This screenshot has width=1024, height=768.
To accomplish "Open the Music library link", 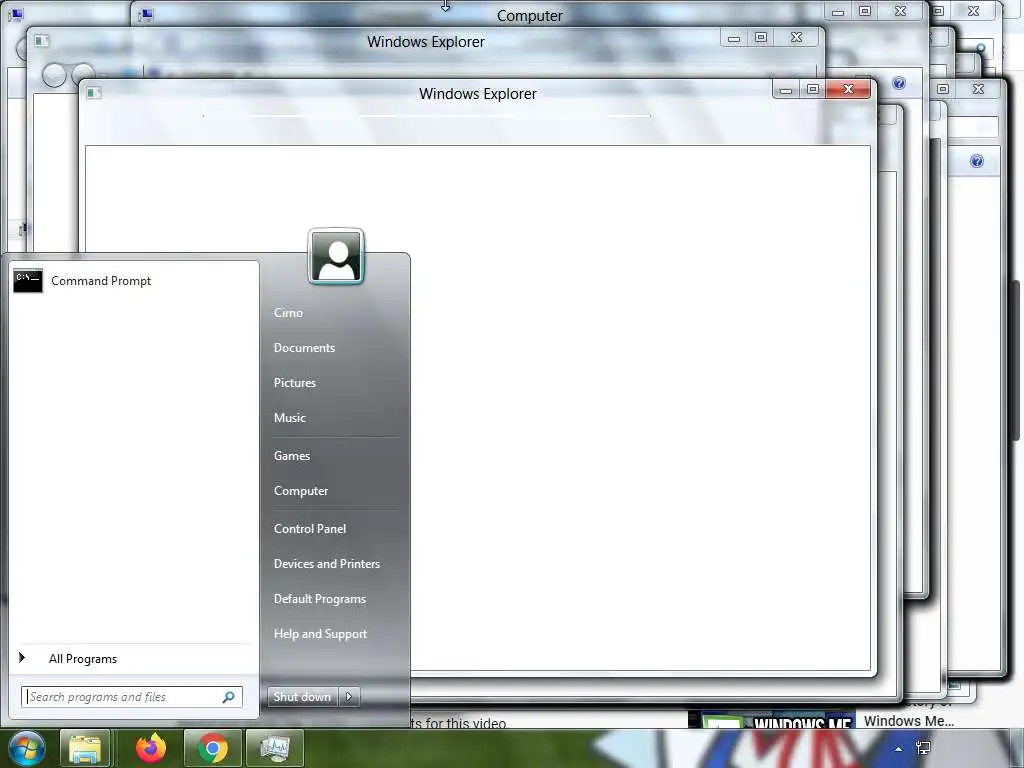I will pos(289,418).
